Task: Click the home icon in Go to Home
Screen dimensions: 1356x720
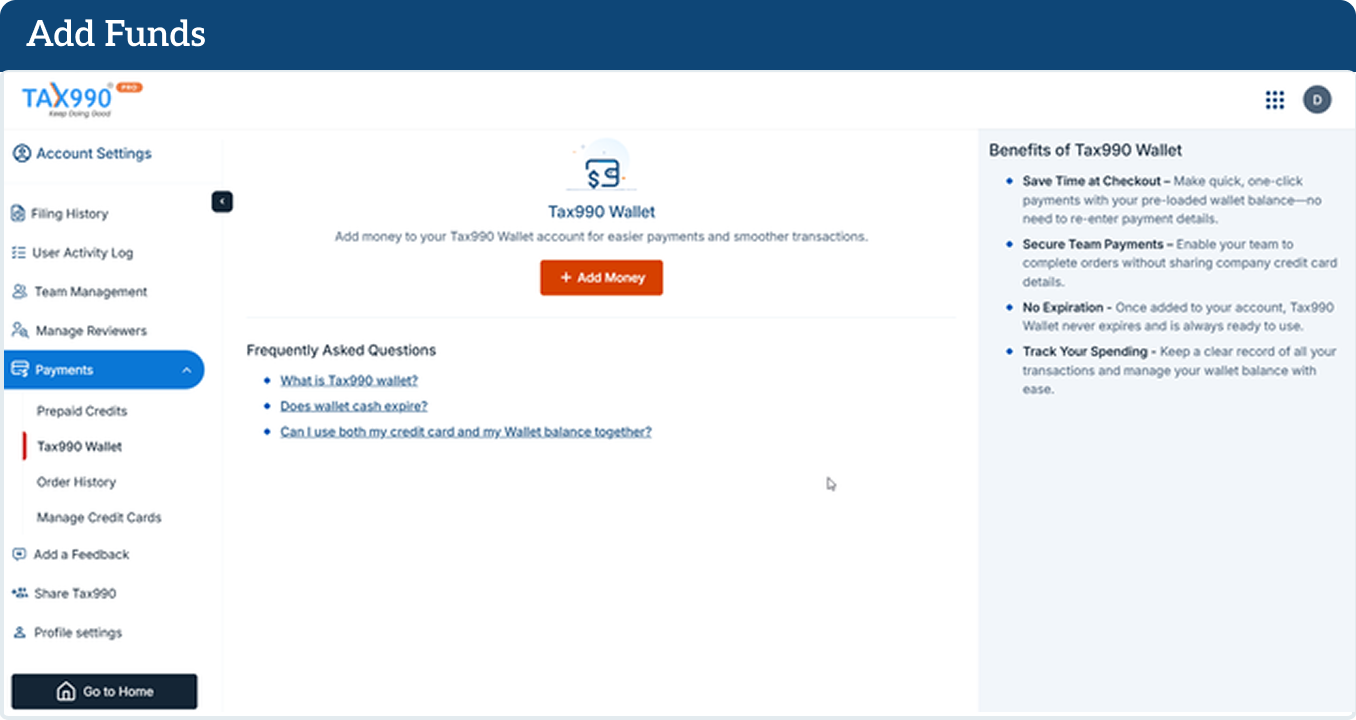Action: (66, 692)
